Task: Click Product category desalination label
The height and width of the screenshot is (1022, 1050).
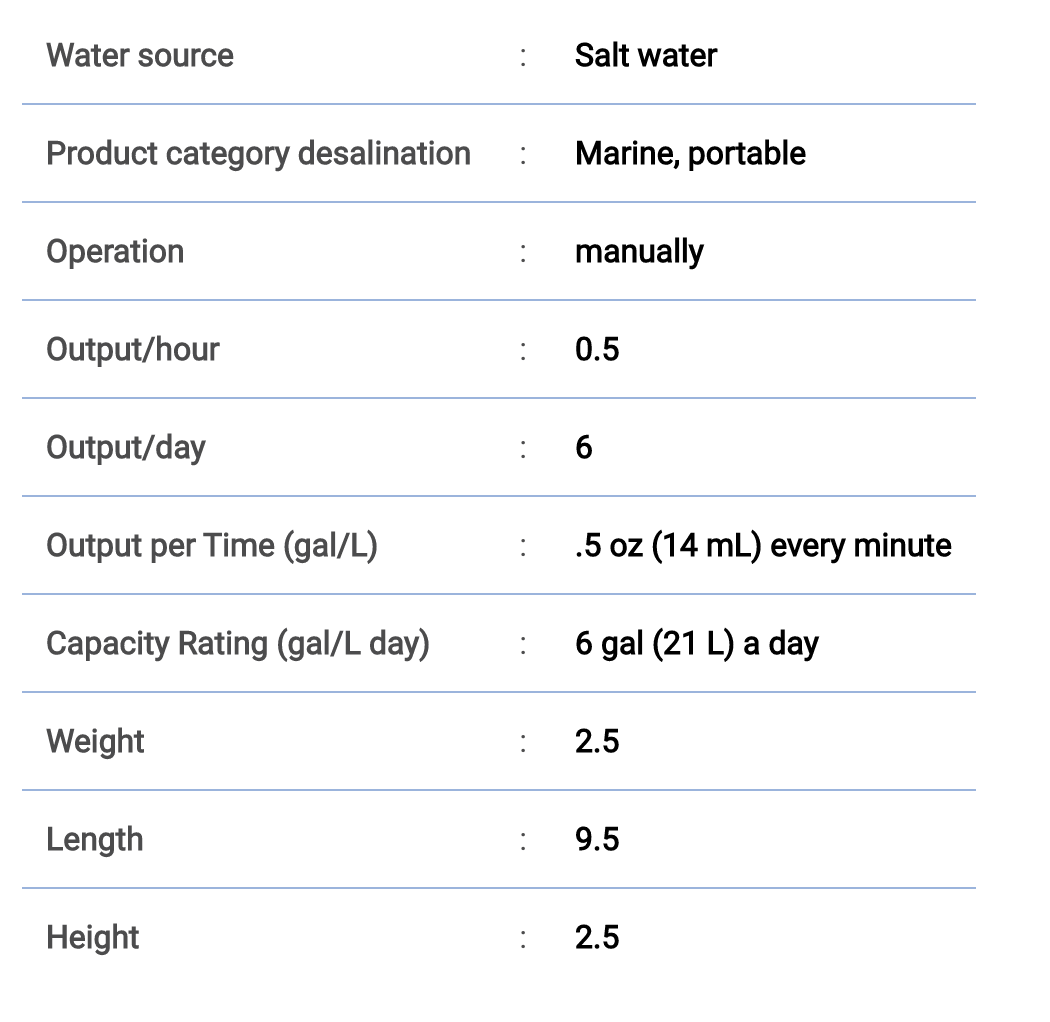Action: click(258, 153)
